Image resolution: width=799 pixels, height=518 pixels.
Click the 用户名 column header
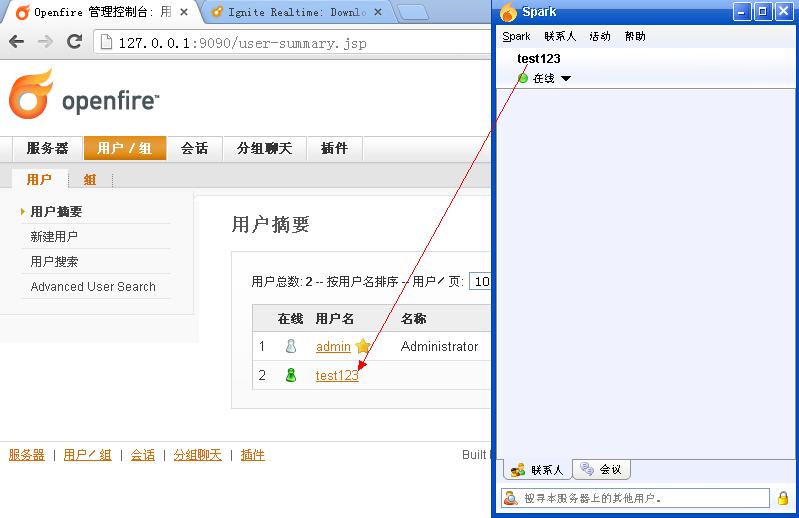click(334, 319)
